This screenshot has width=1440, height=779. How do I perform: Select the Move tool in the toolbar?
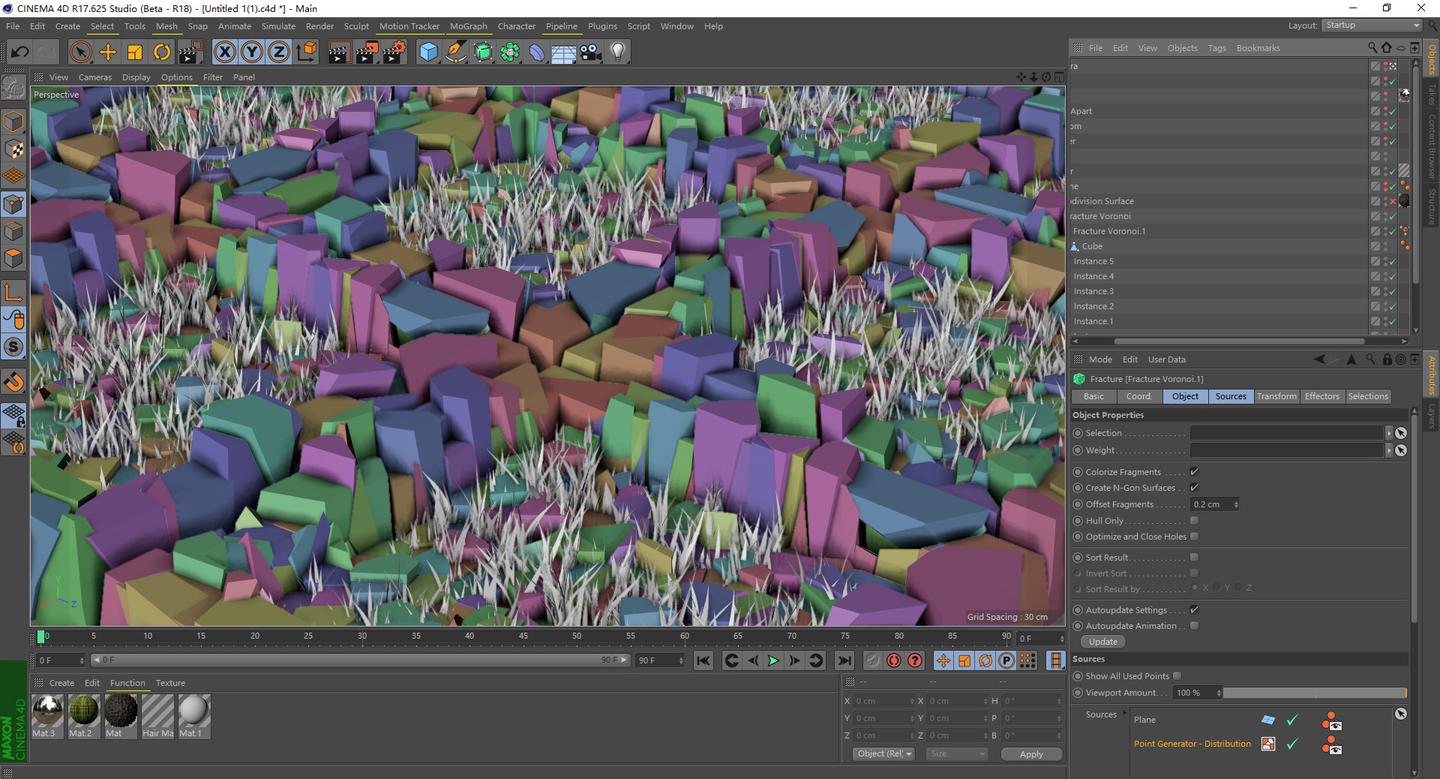tap(108, 52)
